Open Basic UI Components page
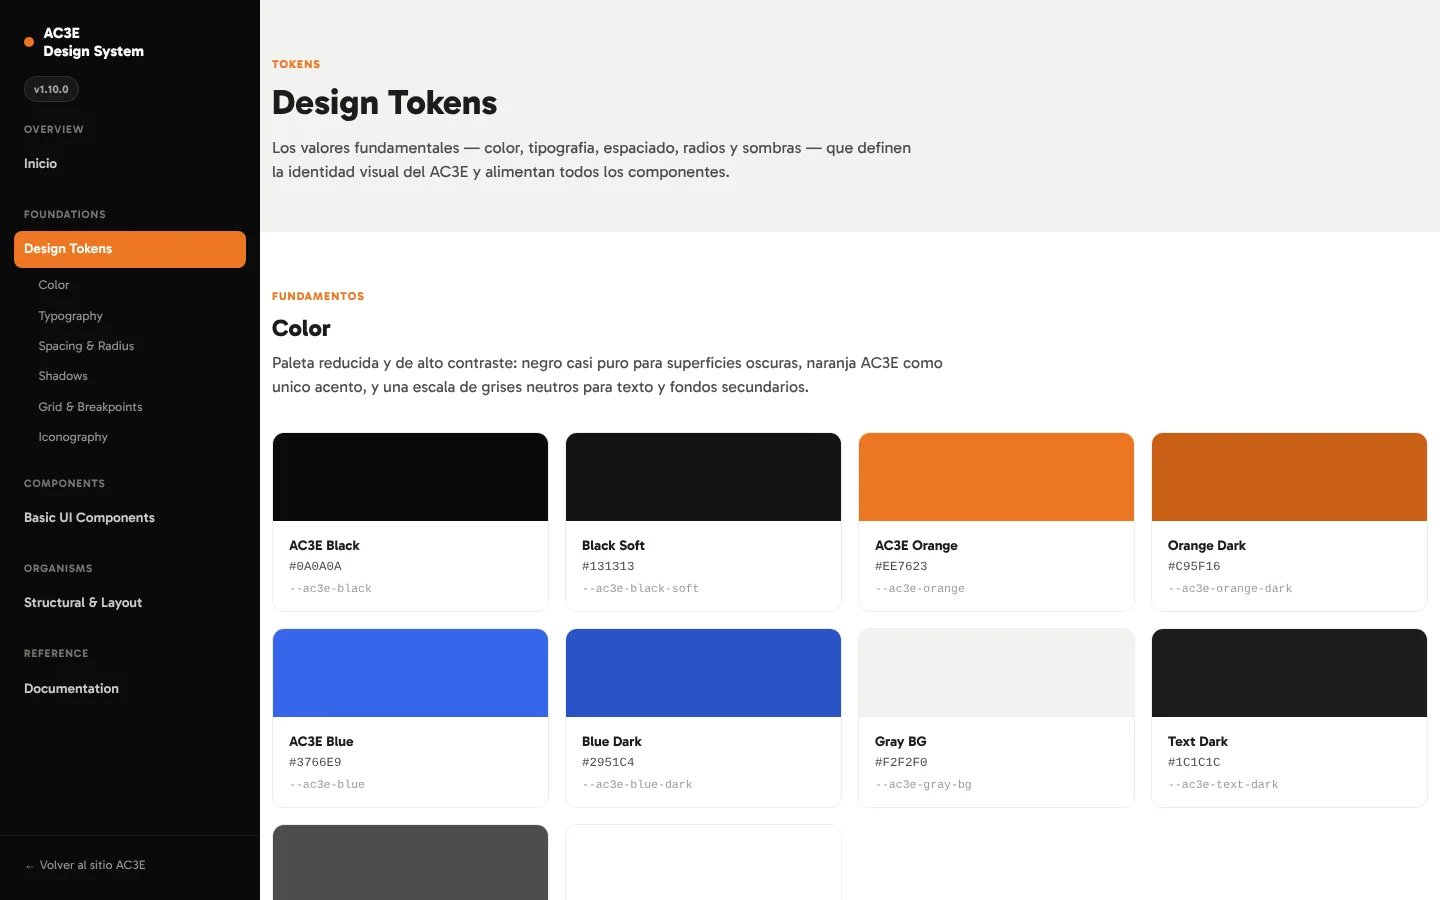Viewport: 1440px width, 900px height. (89, 517)
